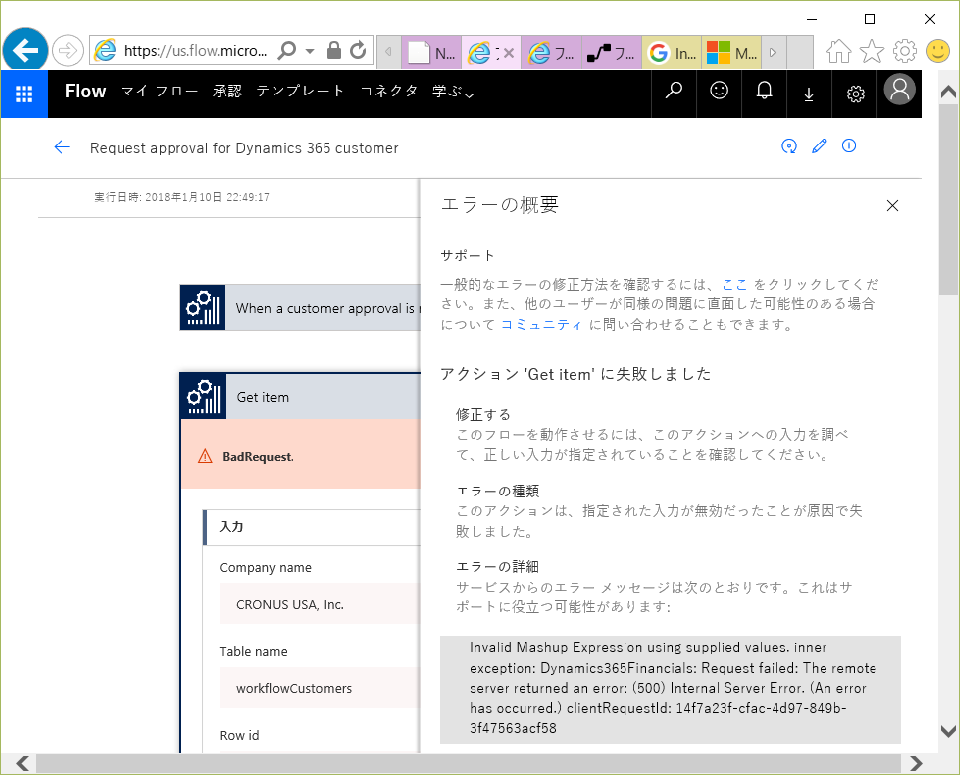Click the Flow header smiley feedback icon
This screenshot has width=960, height=775.
coord(719,92)
